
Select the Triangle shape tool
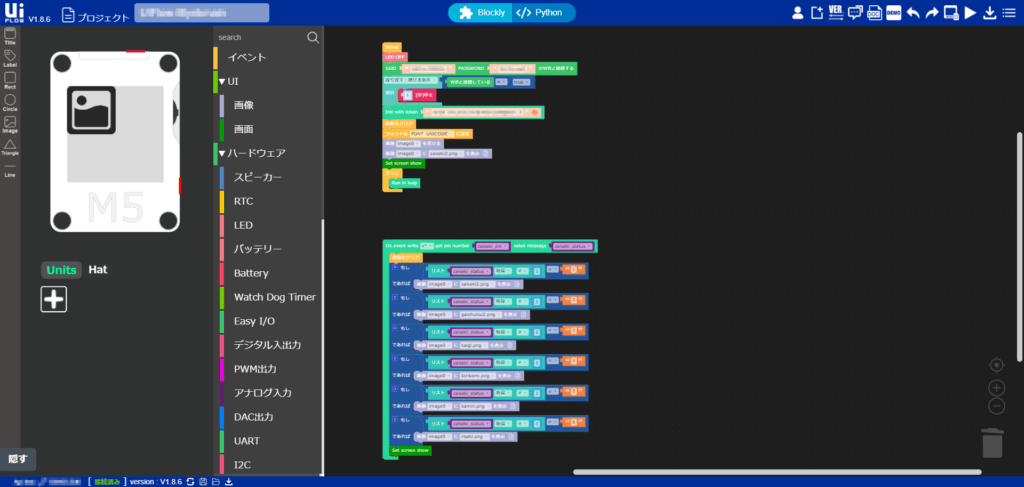10,147
